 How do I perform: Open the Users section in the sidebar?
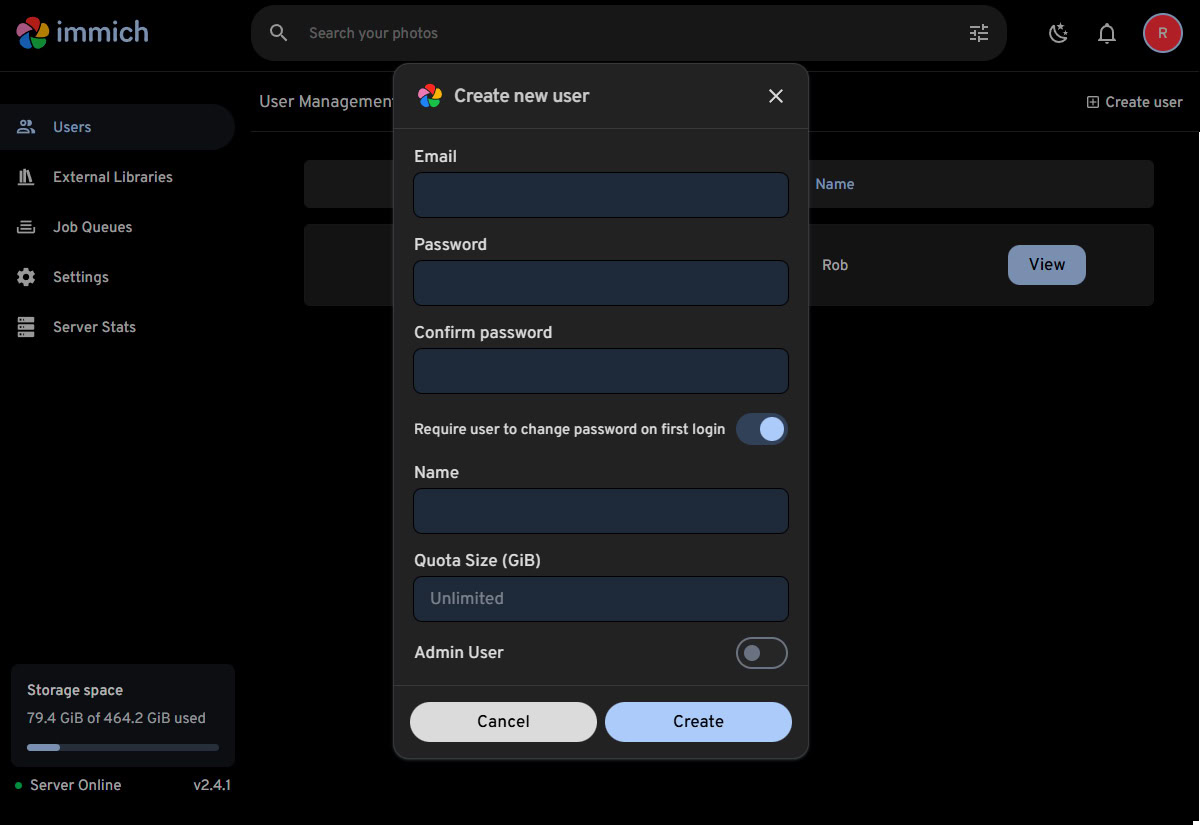pyautogui.click(x=71, y=126)
